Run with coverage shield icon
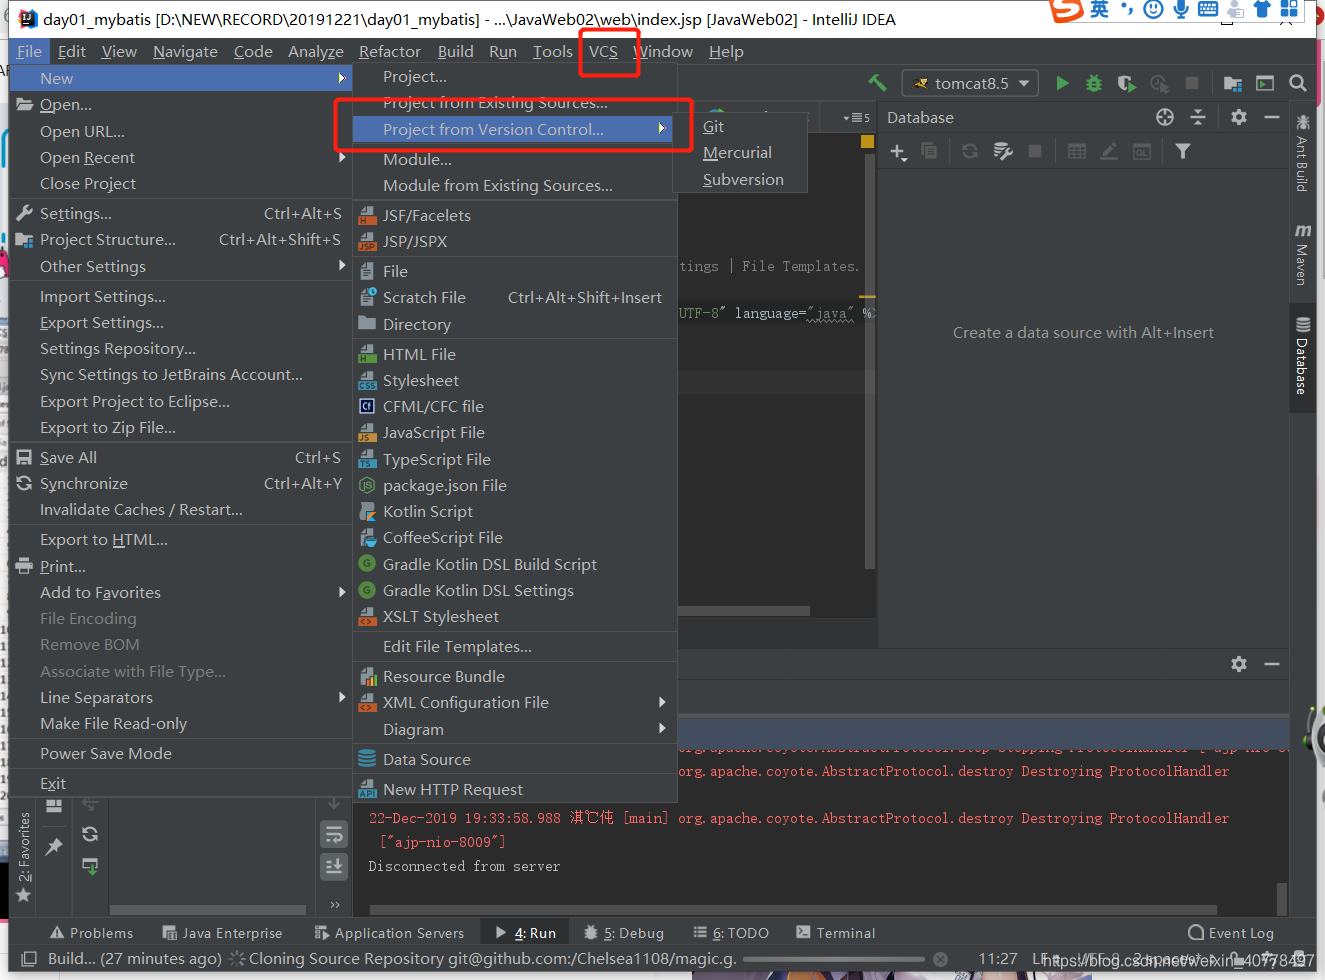Viewport: 1325px width, 980px height. click(1126, 83)
